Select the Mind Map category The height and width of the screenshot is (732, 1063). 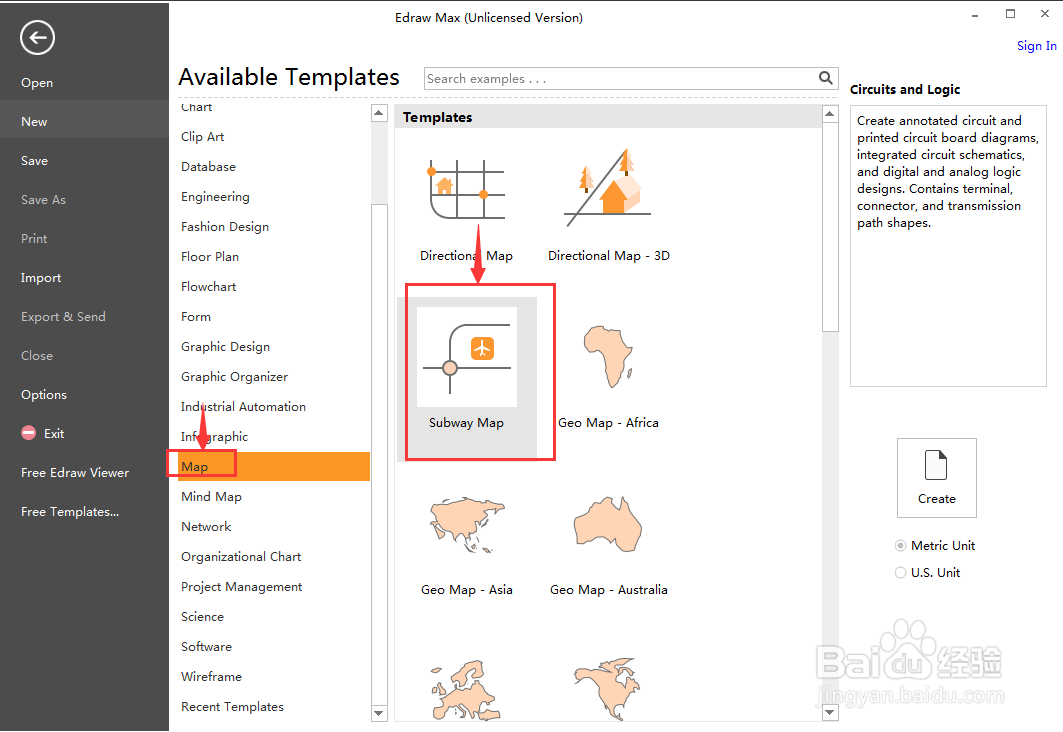coord(211,497)
